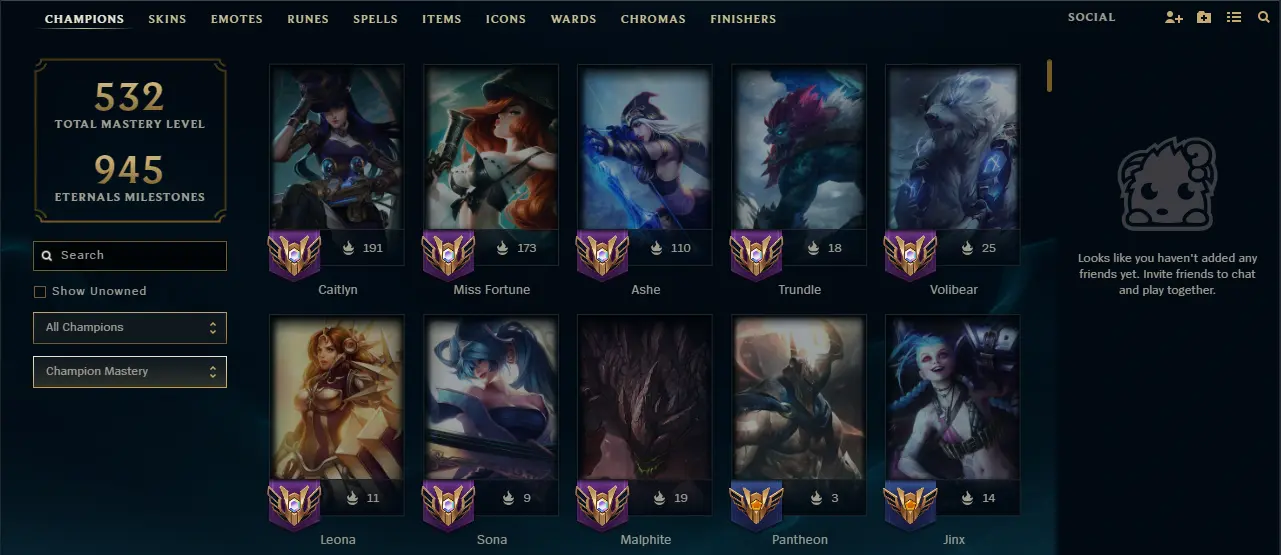This screenshot has width=1281, height=555.
Task: Click the poro mascot icon in social panel
Action: 1167,185
